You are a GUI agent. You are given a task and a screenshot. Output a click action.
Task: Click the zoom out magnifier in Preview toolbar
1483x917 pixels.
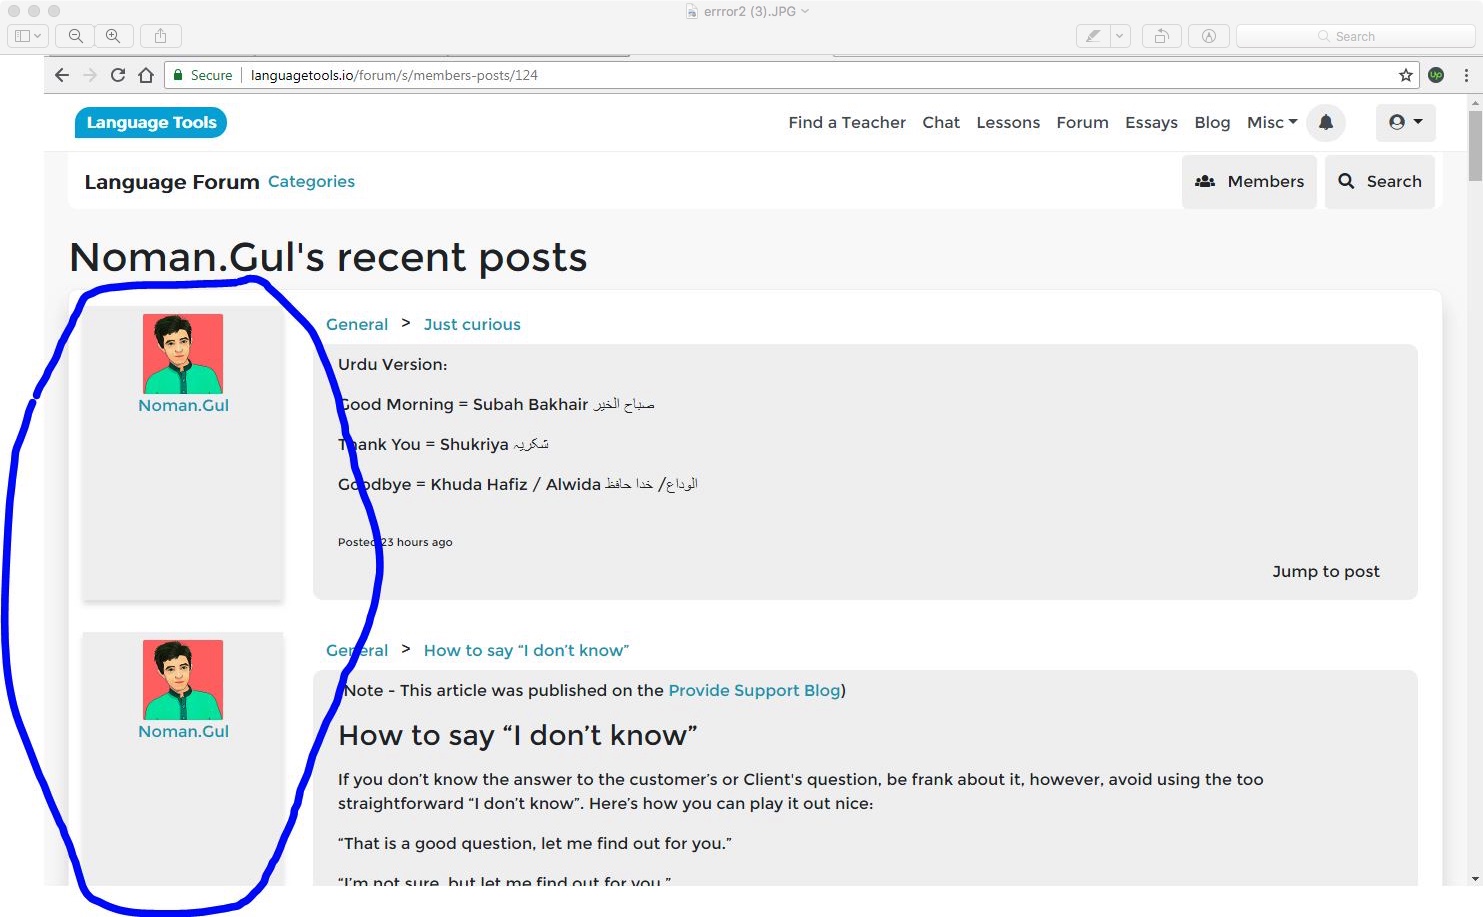(x=75, y=36)
